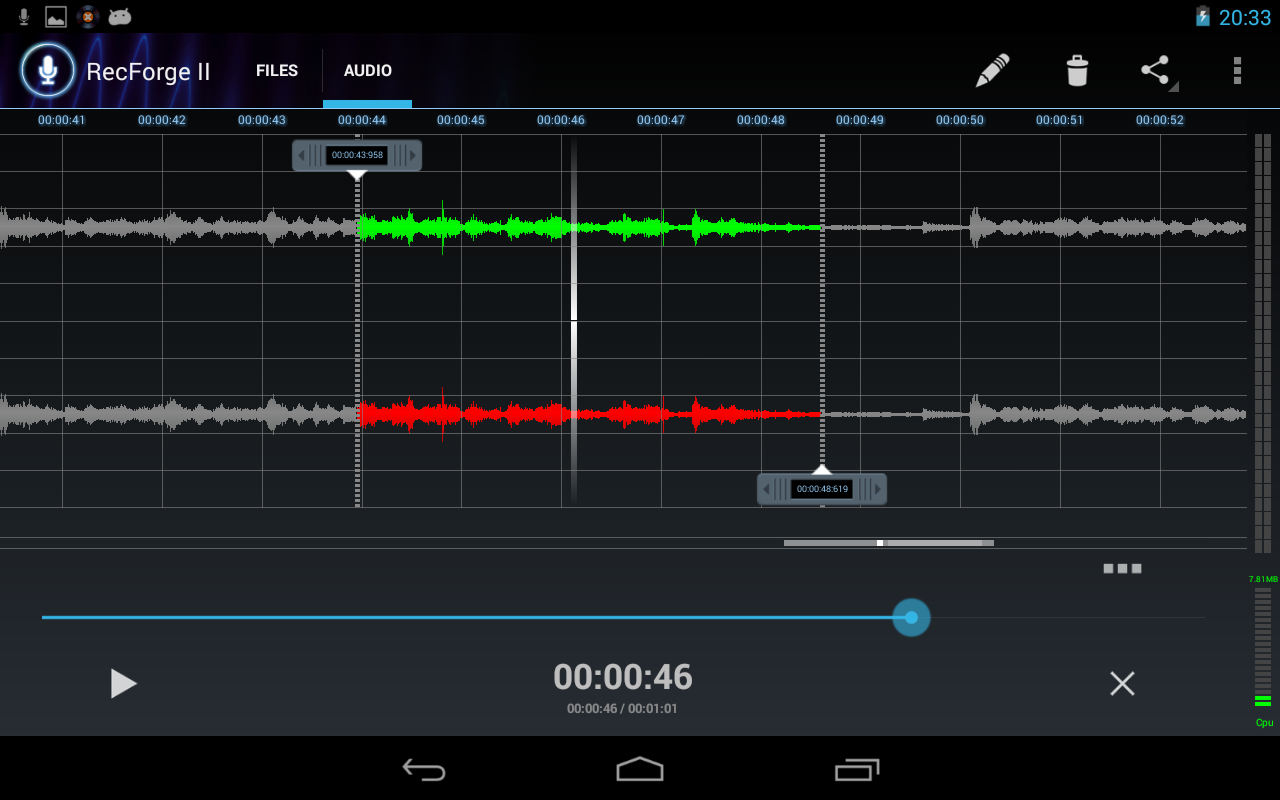
Task: Dismiss playback with the X button
Action: pyautogui.click(x=1122, y=683)
